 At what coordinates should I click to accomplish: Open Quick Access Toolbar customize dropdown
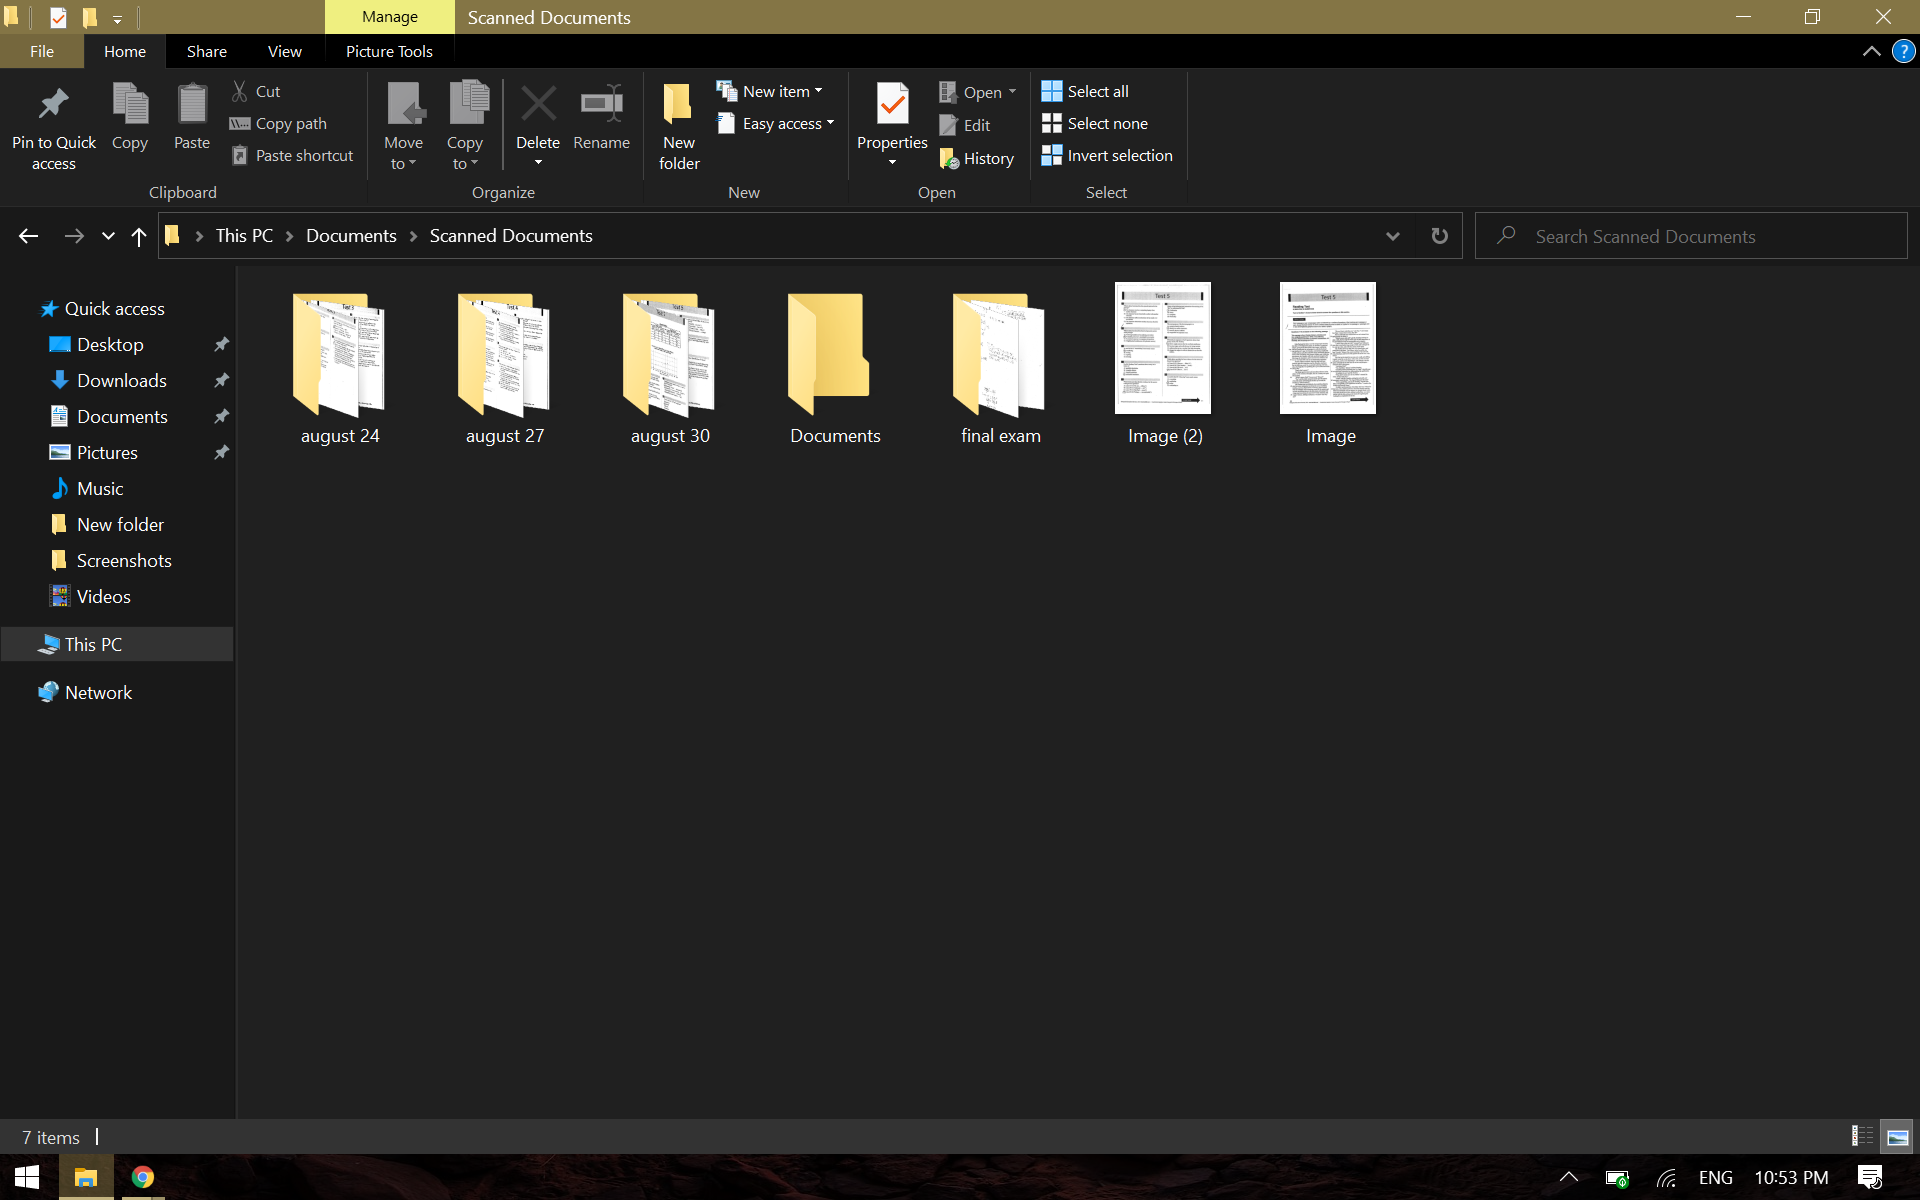(117, 18)
